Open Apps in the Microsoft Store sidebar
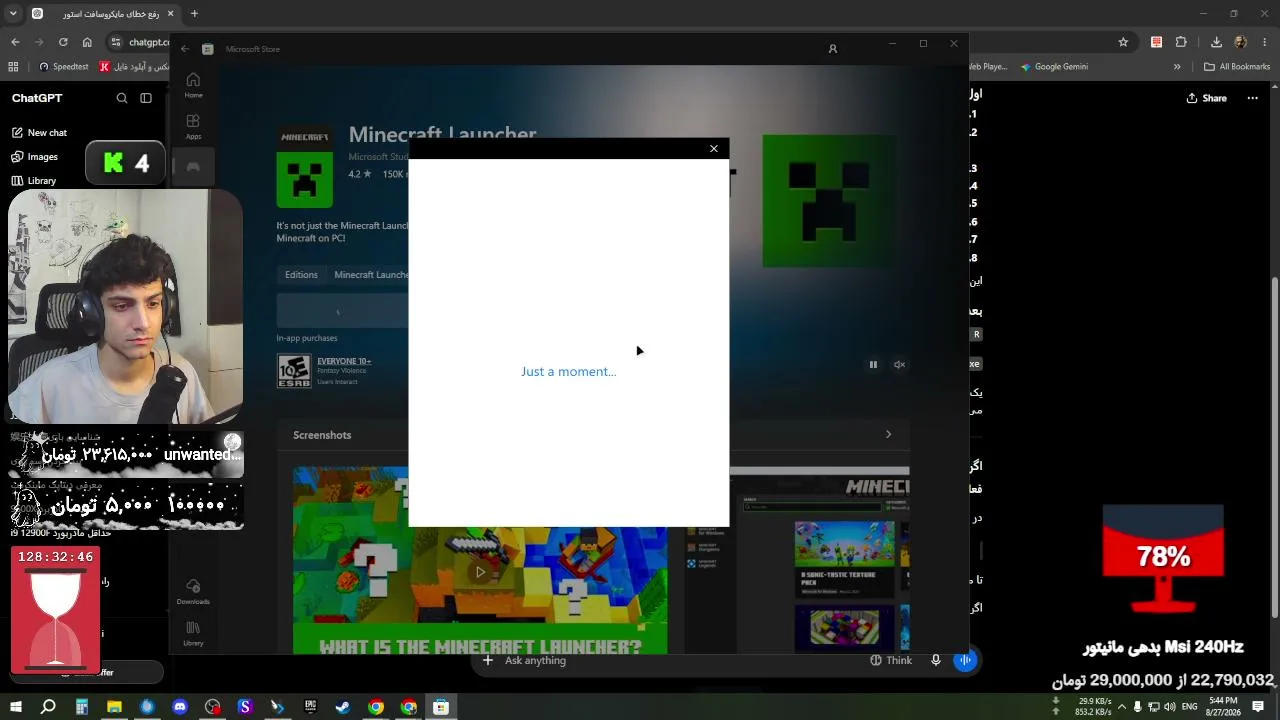 click(x=193, y=126)
